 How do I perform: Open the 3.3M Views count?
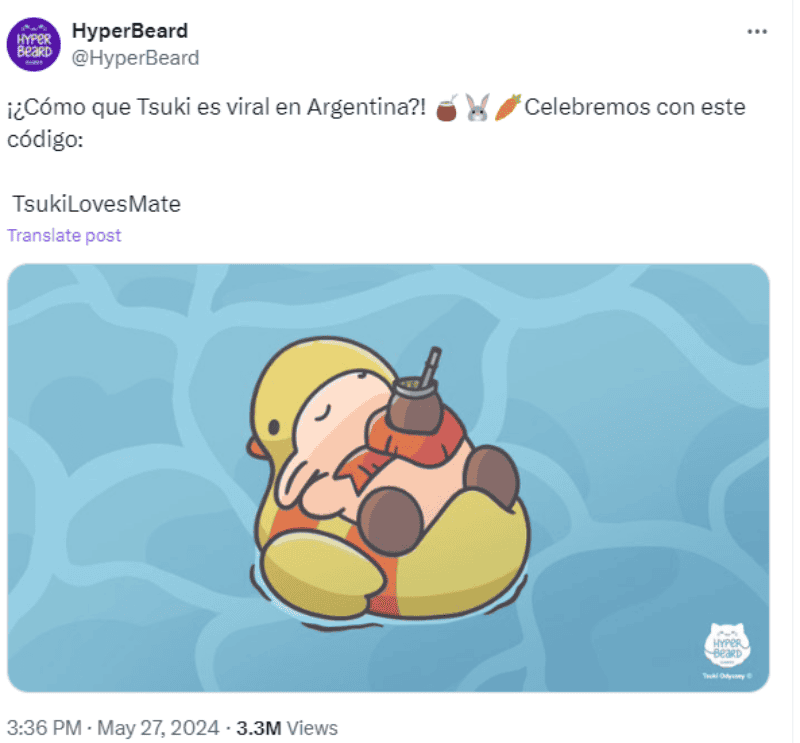286,728
